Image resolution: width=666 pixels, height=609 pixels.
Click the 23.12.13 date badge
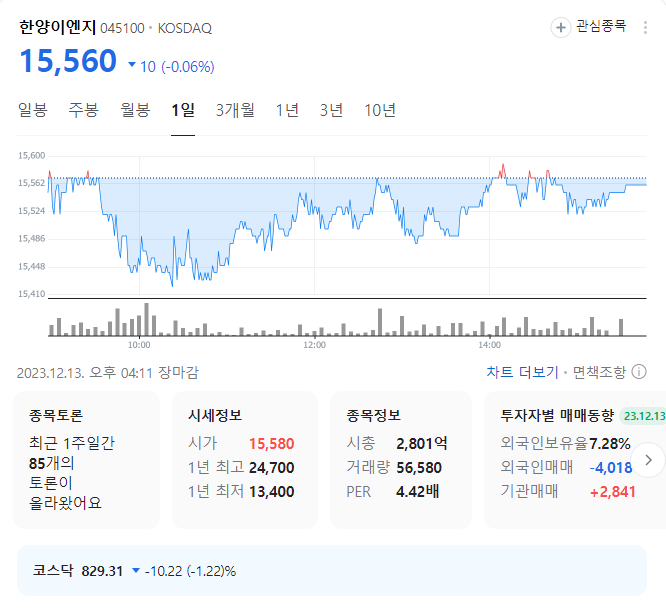pos(643,416)
